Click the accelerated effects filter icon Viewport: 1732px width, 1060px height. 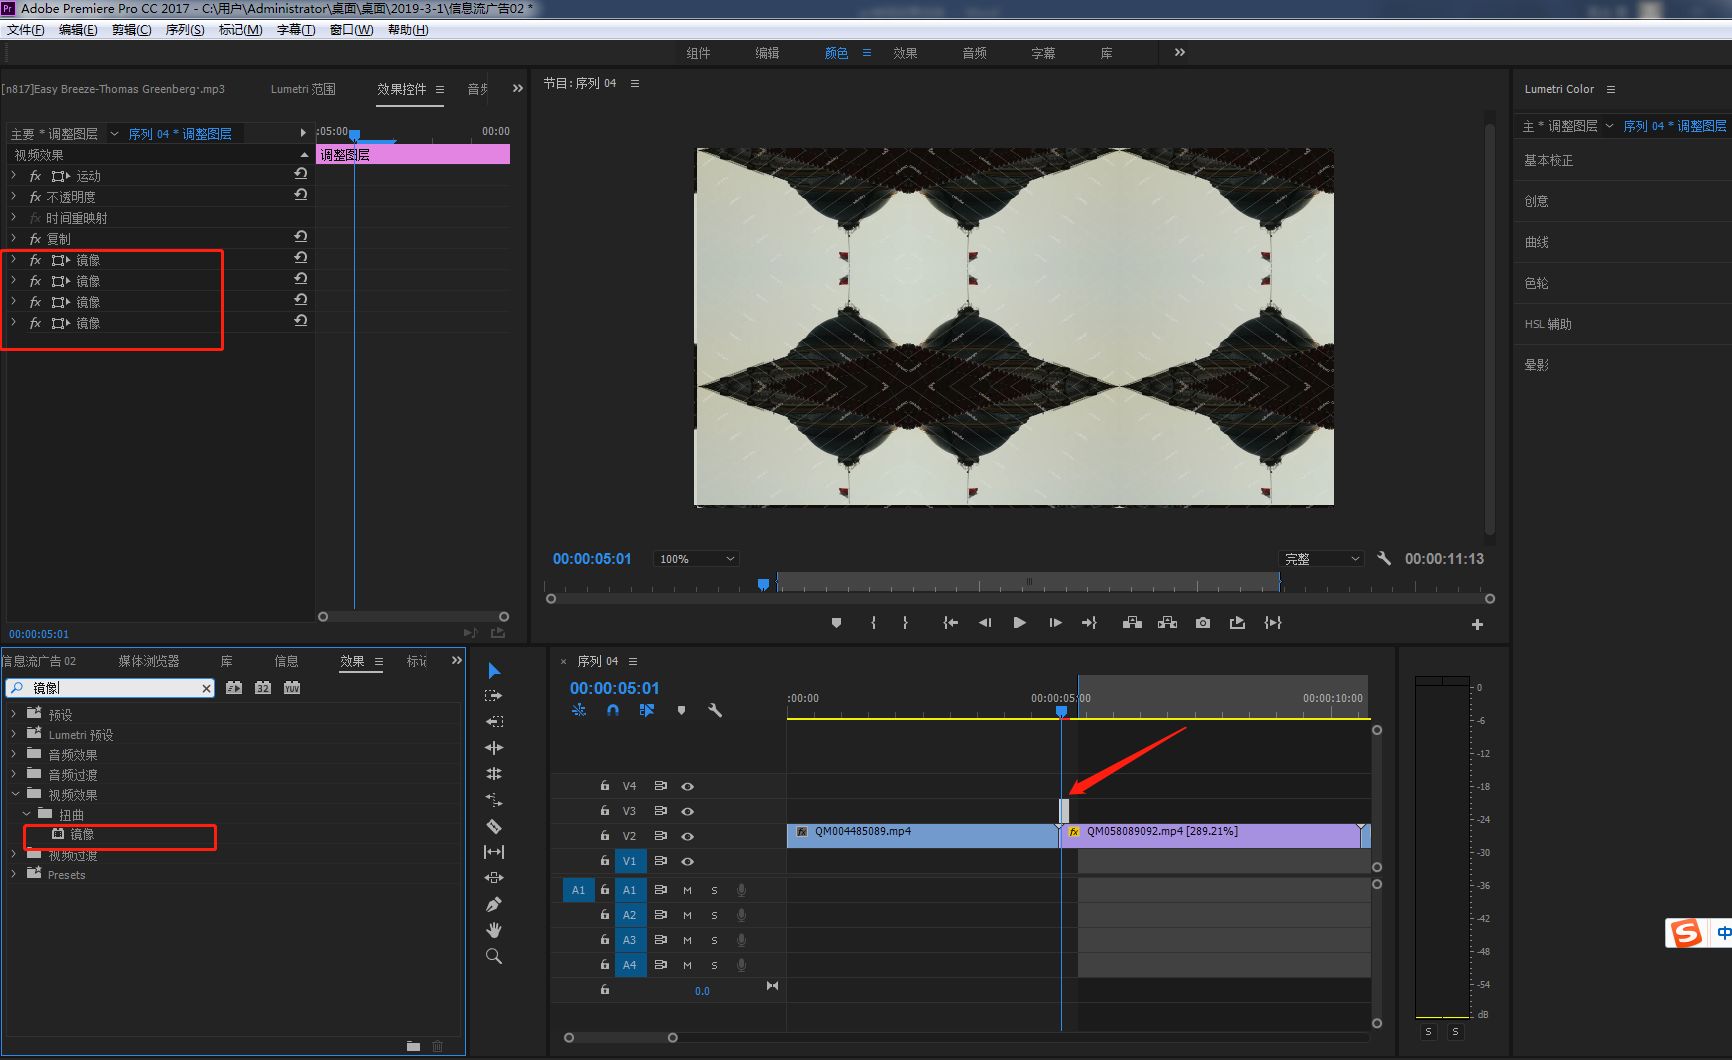234,688
